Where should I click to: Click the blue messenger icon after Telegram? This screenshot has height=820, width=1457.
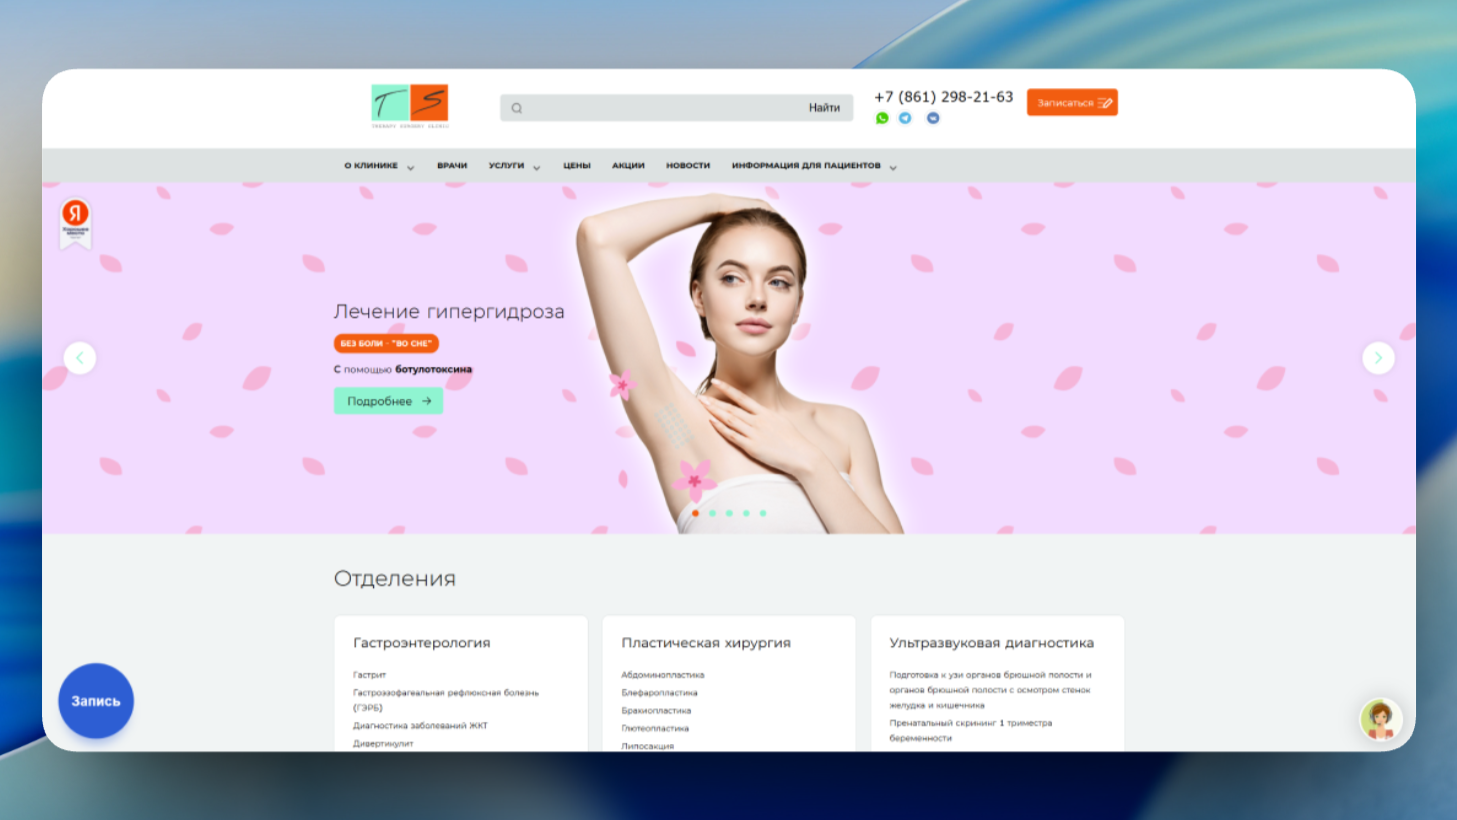click(933, 118)
